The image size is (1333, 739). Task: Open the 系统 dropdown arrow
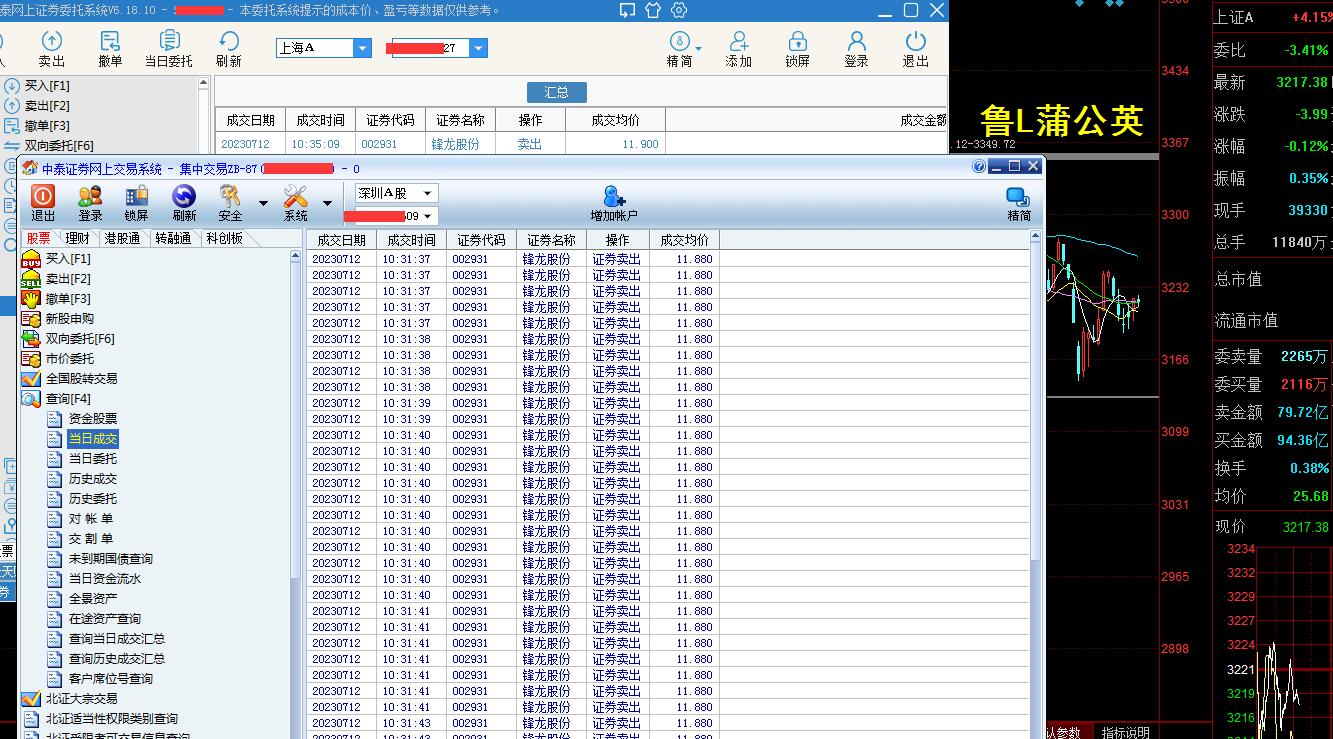327,203
